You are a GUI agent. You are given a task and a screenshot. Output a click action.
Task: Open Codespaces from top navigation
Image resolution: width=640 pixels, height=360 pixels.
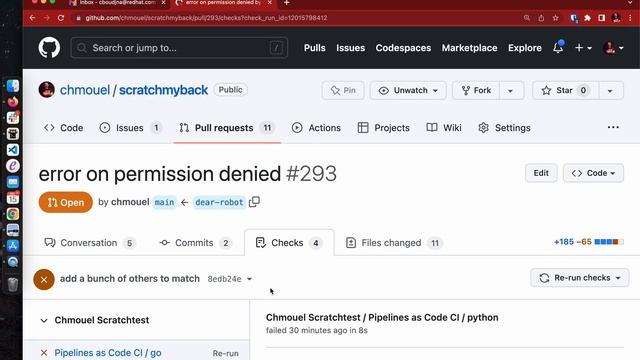[403, 48]
